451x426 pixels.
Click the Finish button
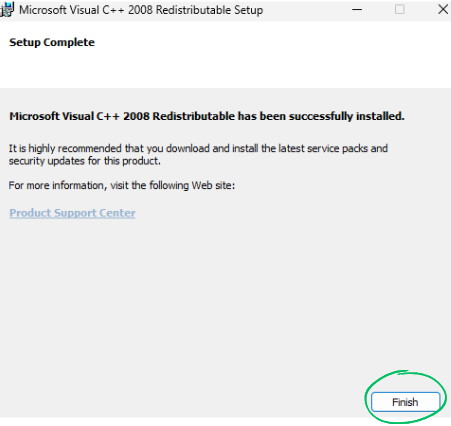(x=405, y=402)
